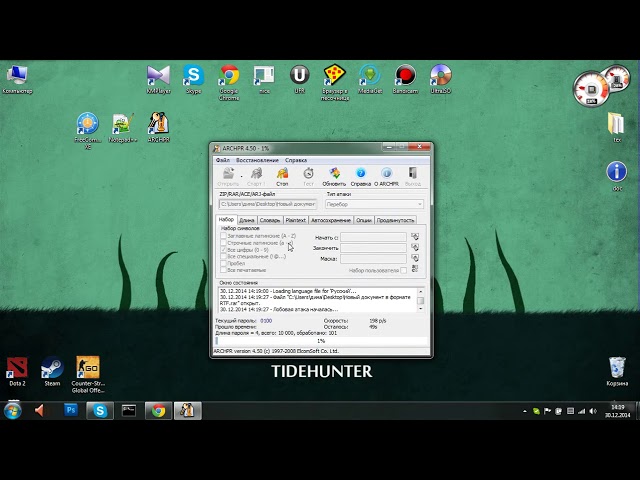Click the icon beside Начать с field
The image size is (640, 480).
coord(415,237)
